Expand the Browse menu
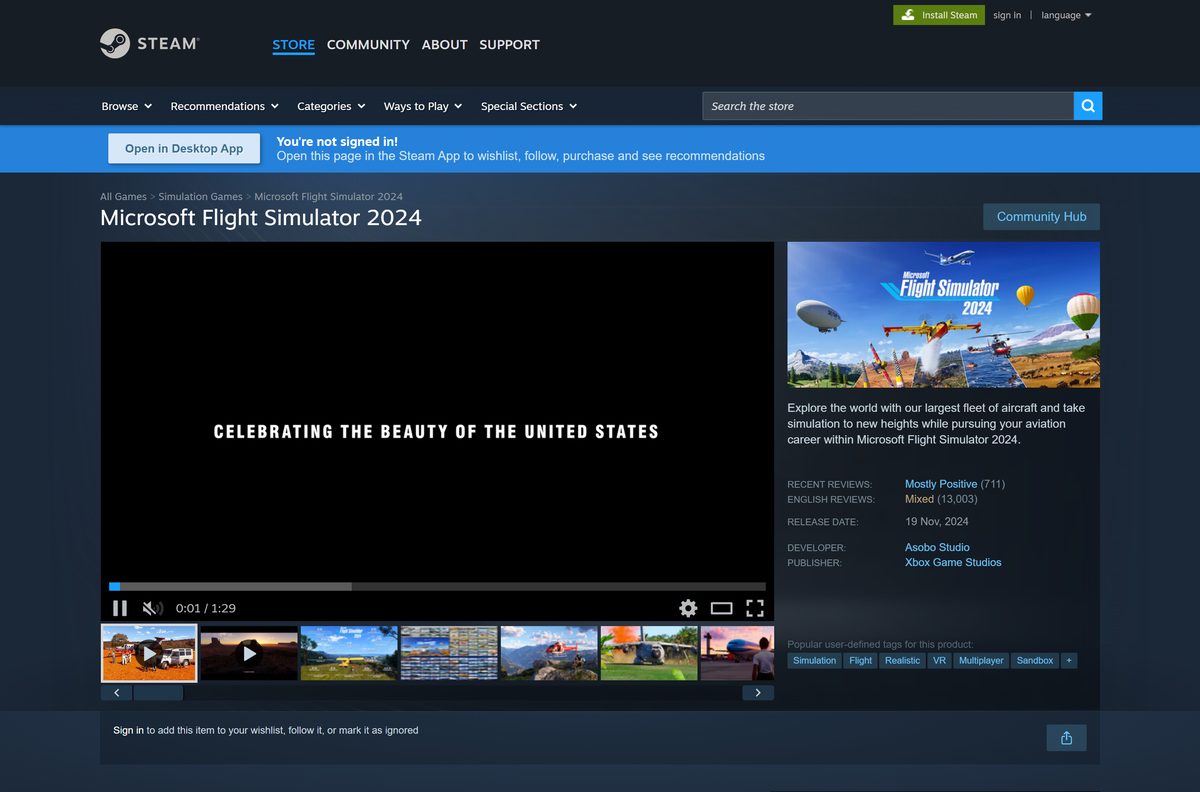 [x=127, y=106]
